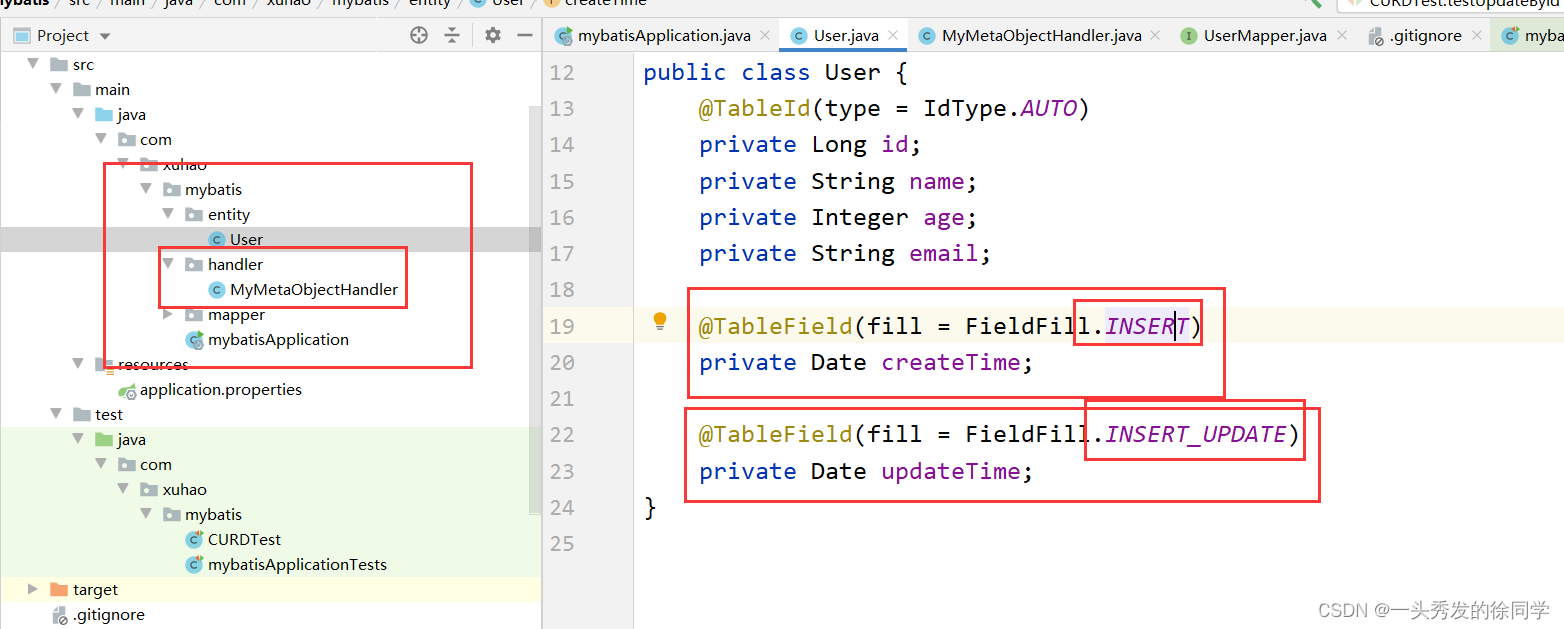Viewport: 1564px width, 629px height.
Task: Collapse the test folder arrow
Action: coord(56,414)
